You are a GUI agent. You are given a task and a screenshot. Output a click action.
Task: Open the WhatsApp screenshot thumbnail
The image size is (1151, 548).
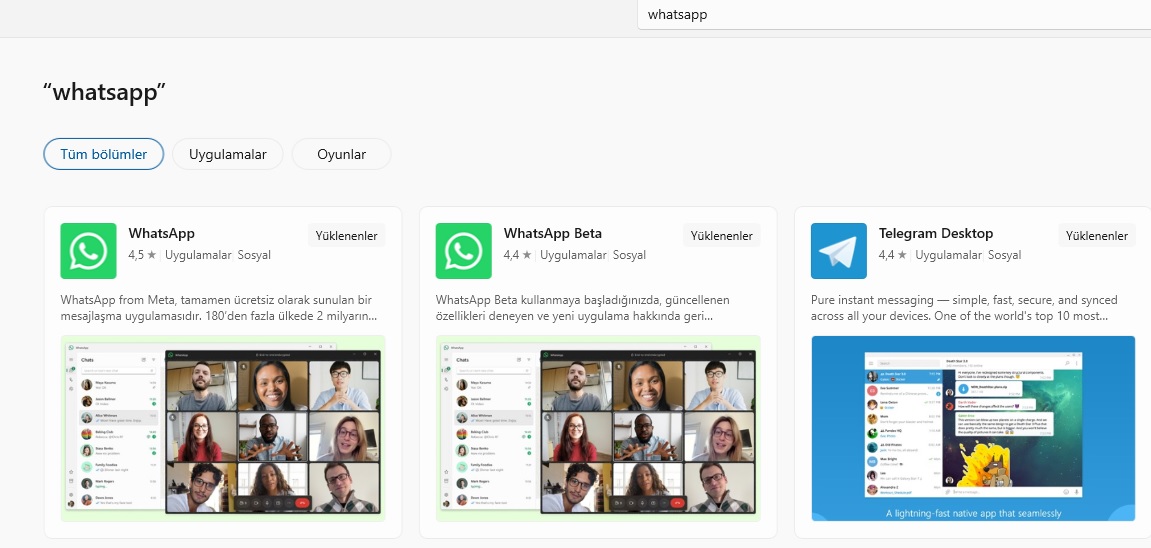223,428
